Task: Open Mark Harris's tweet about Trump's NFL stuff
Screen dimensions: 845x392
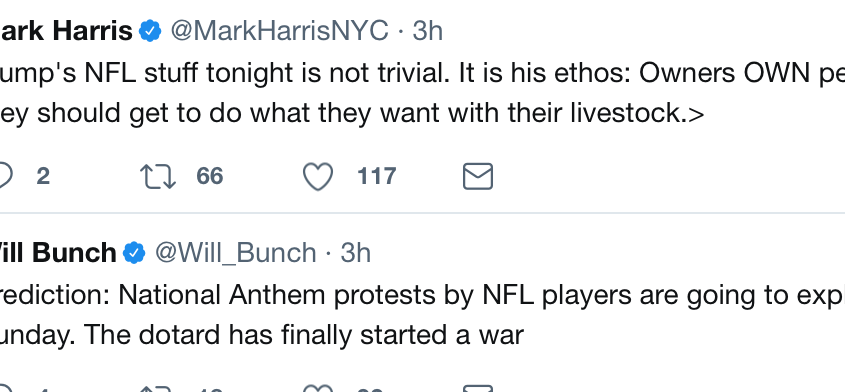Action: pyautogui.click(x=422, y=94)
